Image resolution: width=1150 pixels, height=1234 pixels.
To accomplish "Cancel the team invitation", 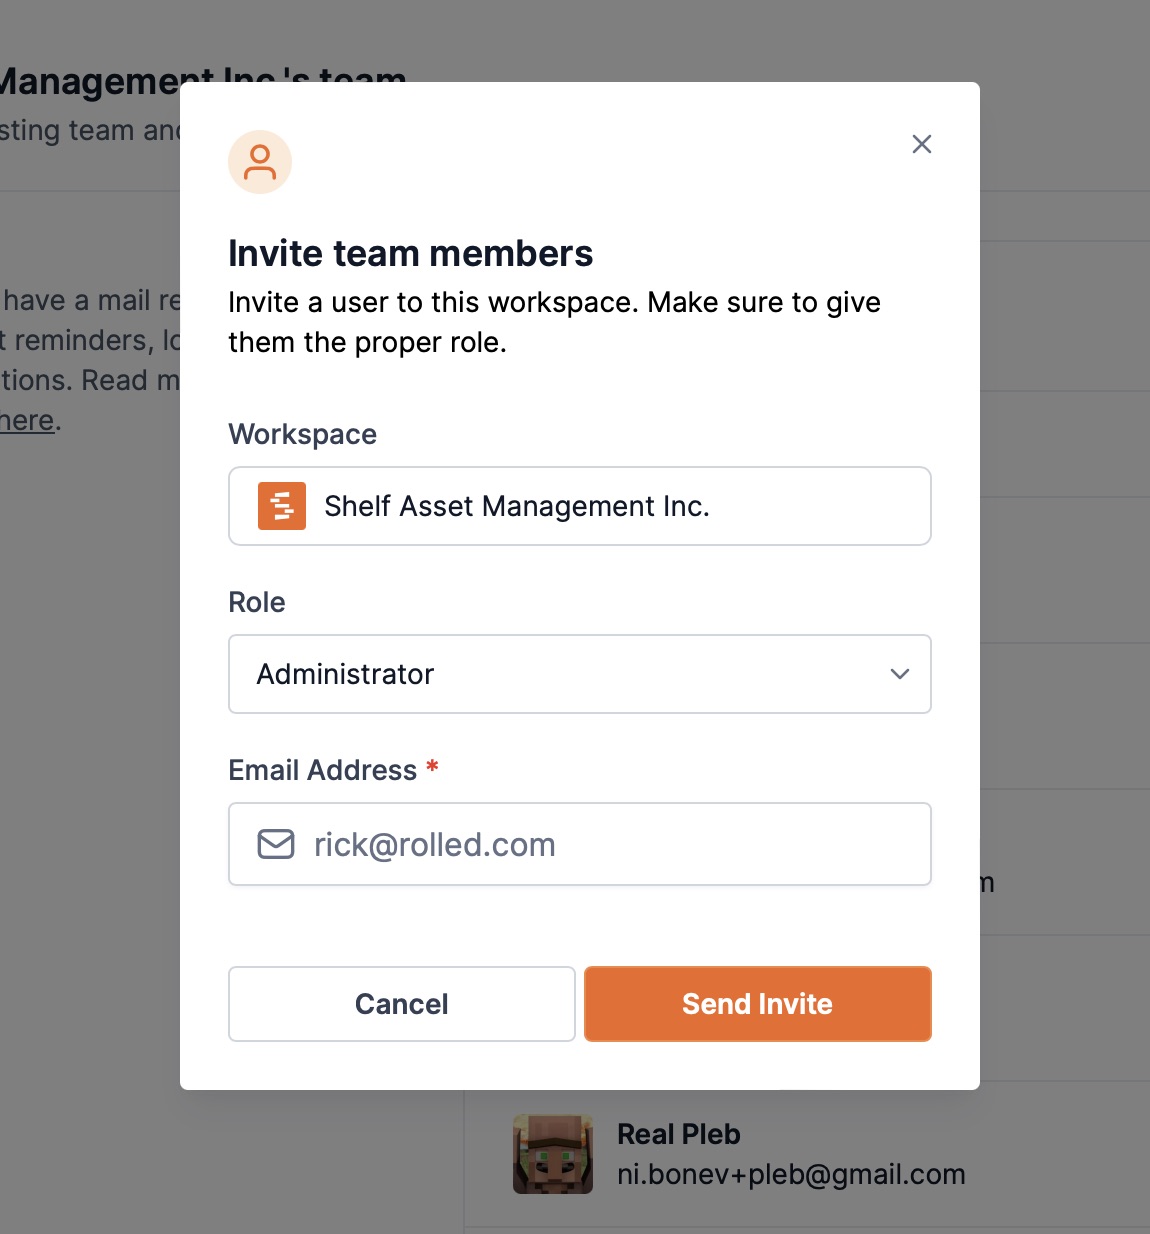I will [x=401, y=1004].
